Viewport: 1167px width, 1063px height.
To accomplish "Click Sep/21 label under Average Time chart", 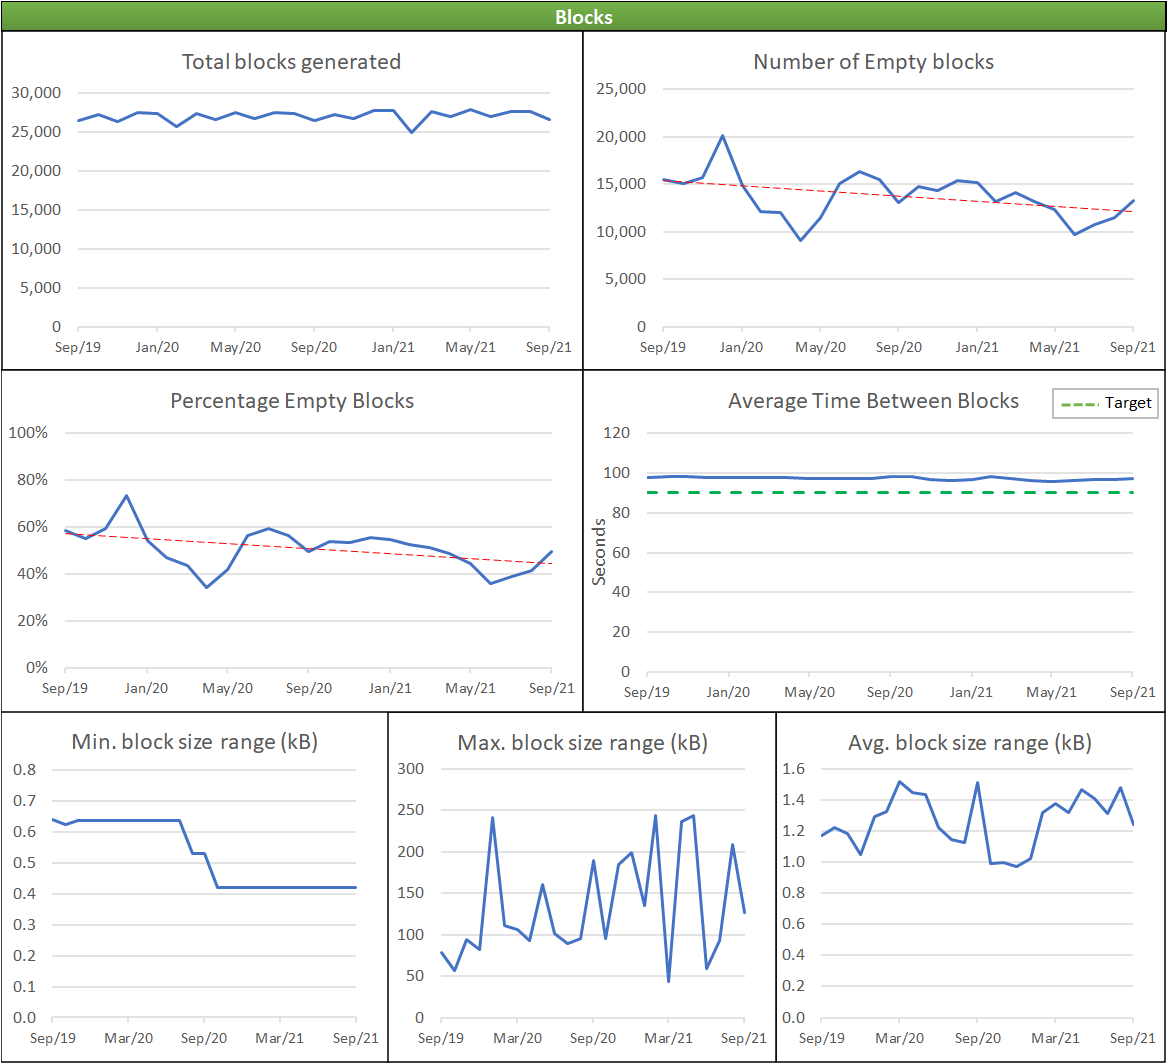I will 1132,692.
